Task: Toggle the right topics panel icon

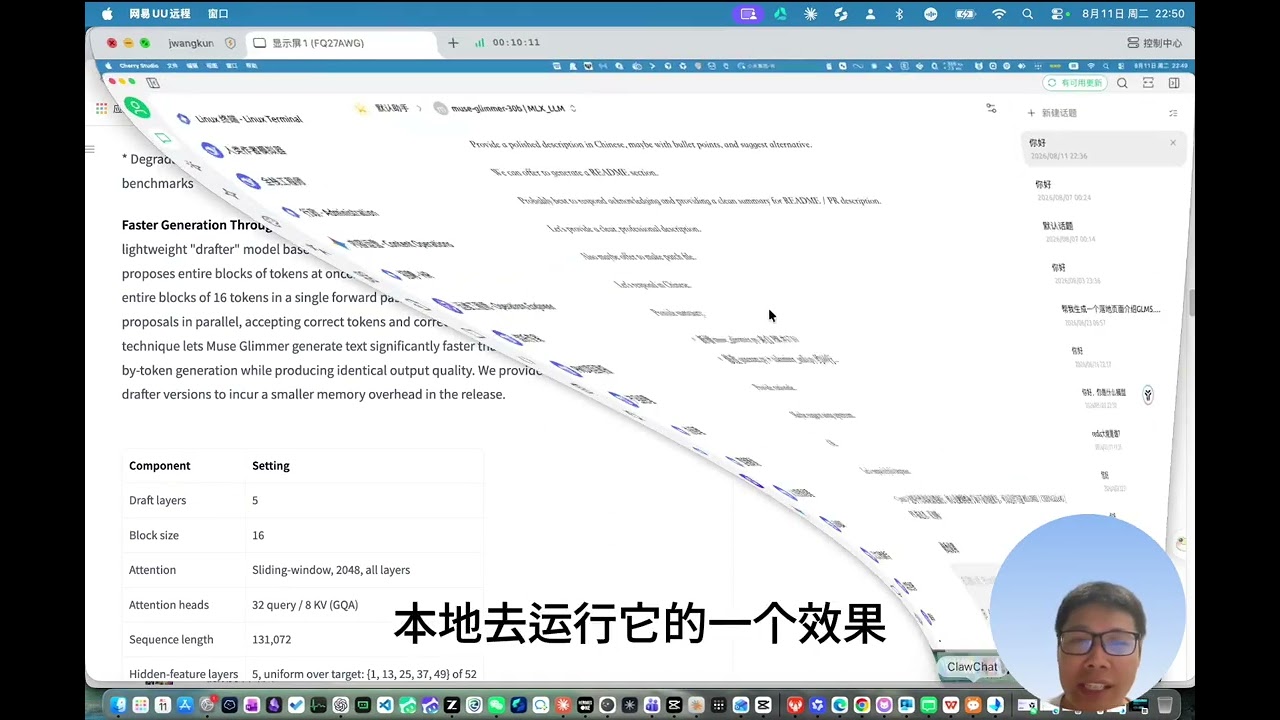Action: 1174,83
